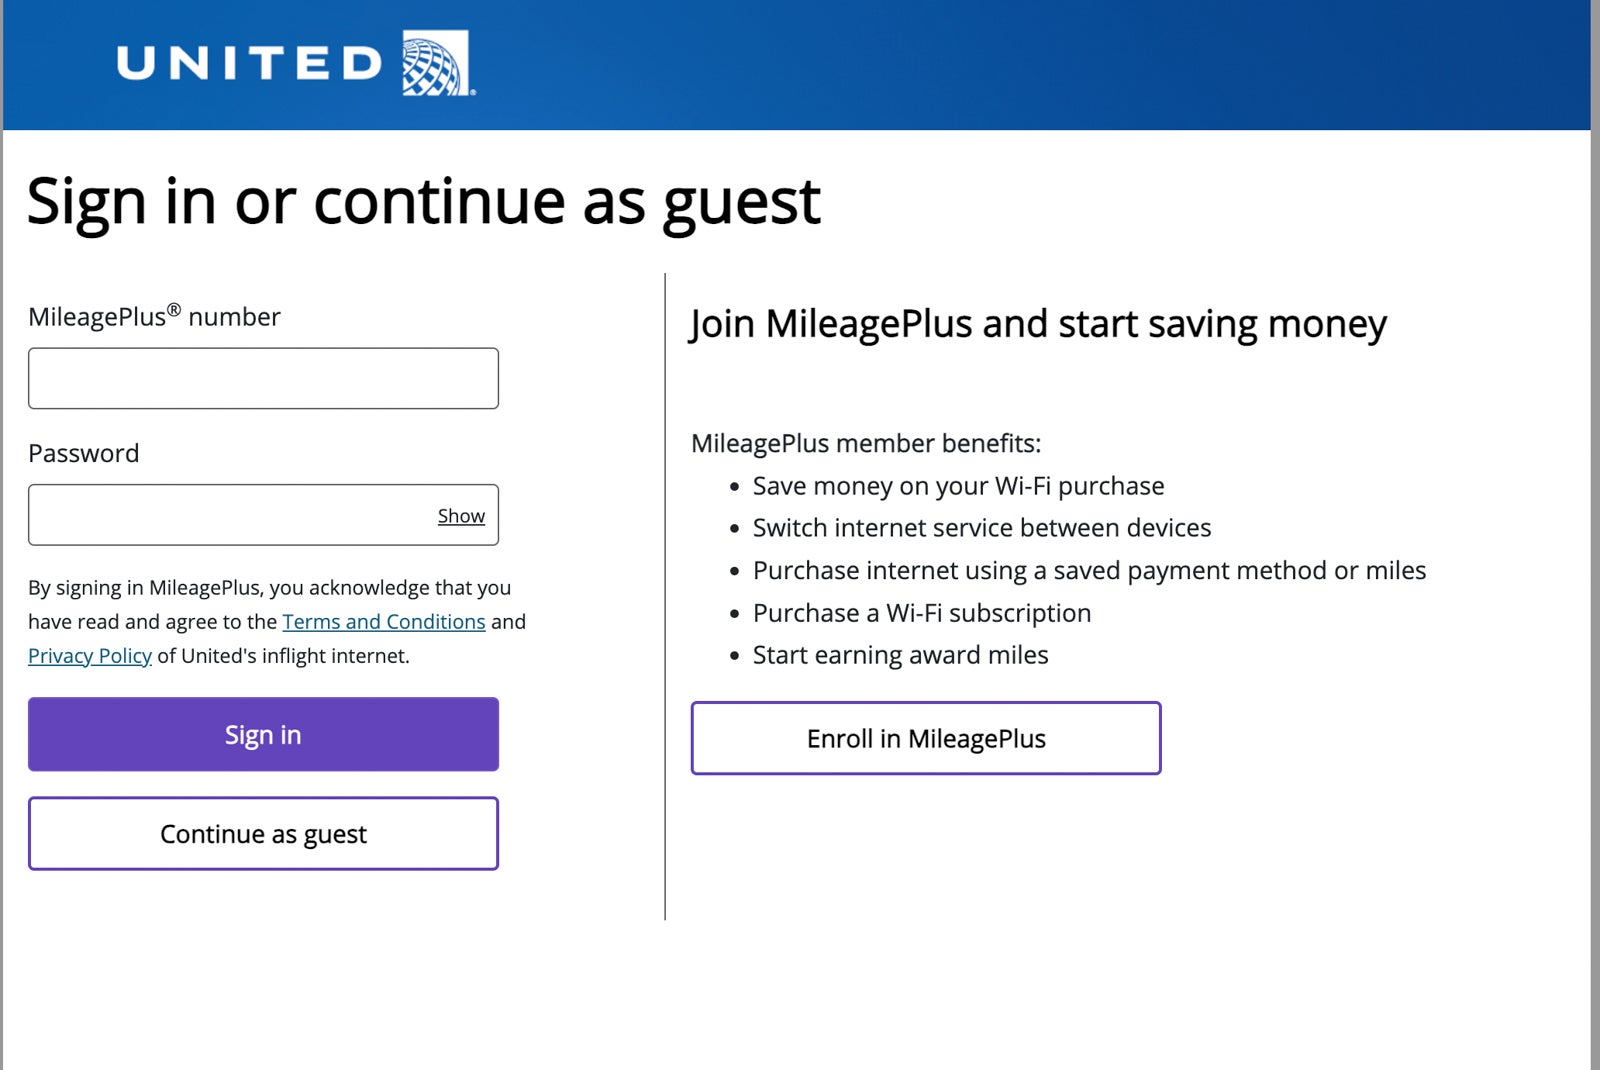Click the United globe logo icon
Screen dimensions: 1600x1070
(436, 63)
